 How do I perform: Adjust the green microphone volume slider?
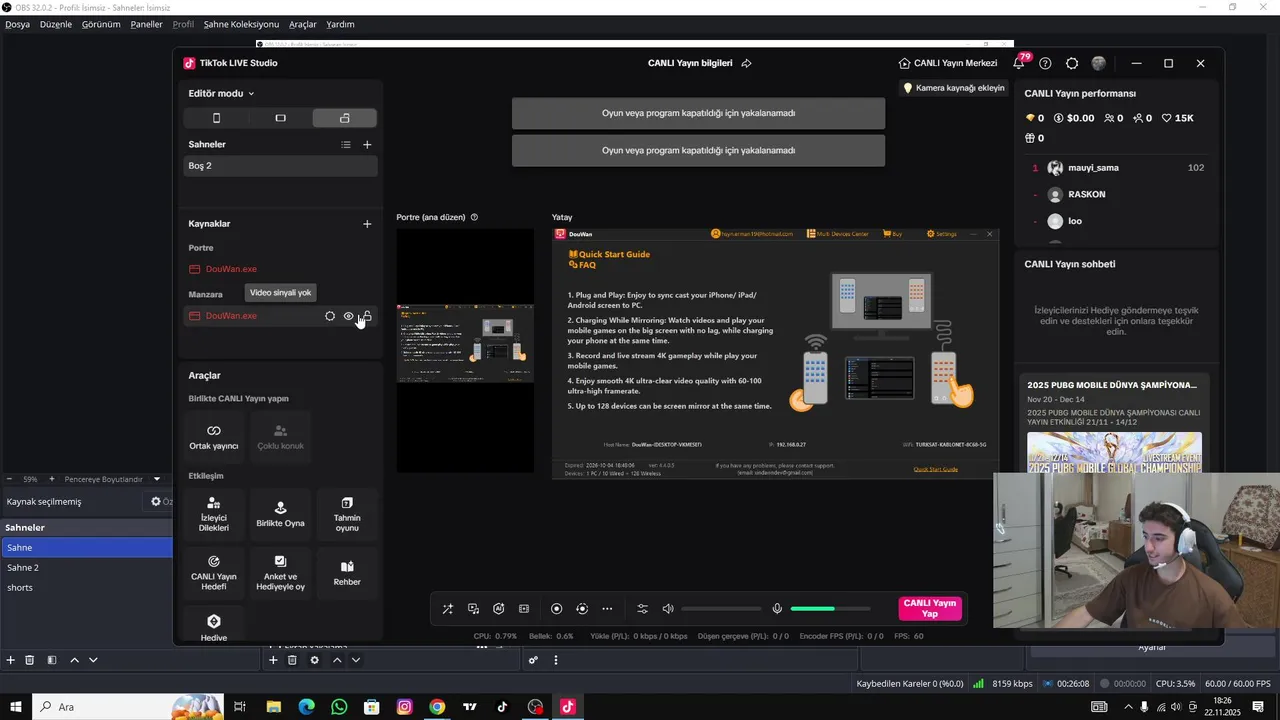(830, 609)
